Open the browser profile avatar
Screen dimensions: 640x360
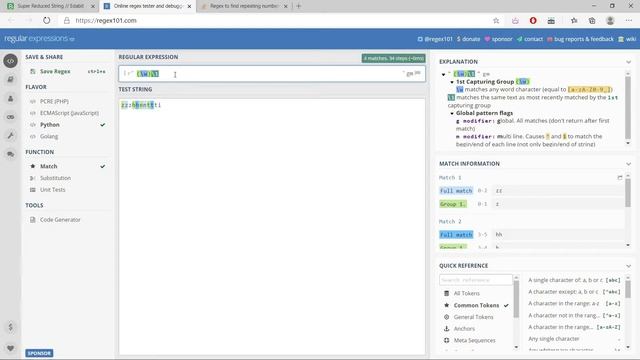point(610,20)
